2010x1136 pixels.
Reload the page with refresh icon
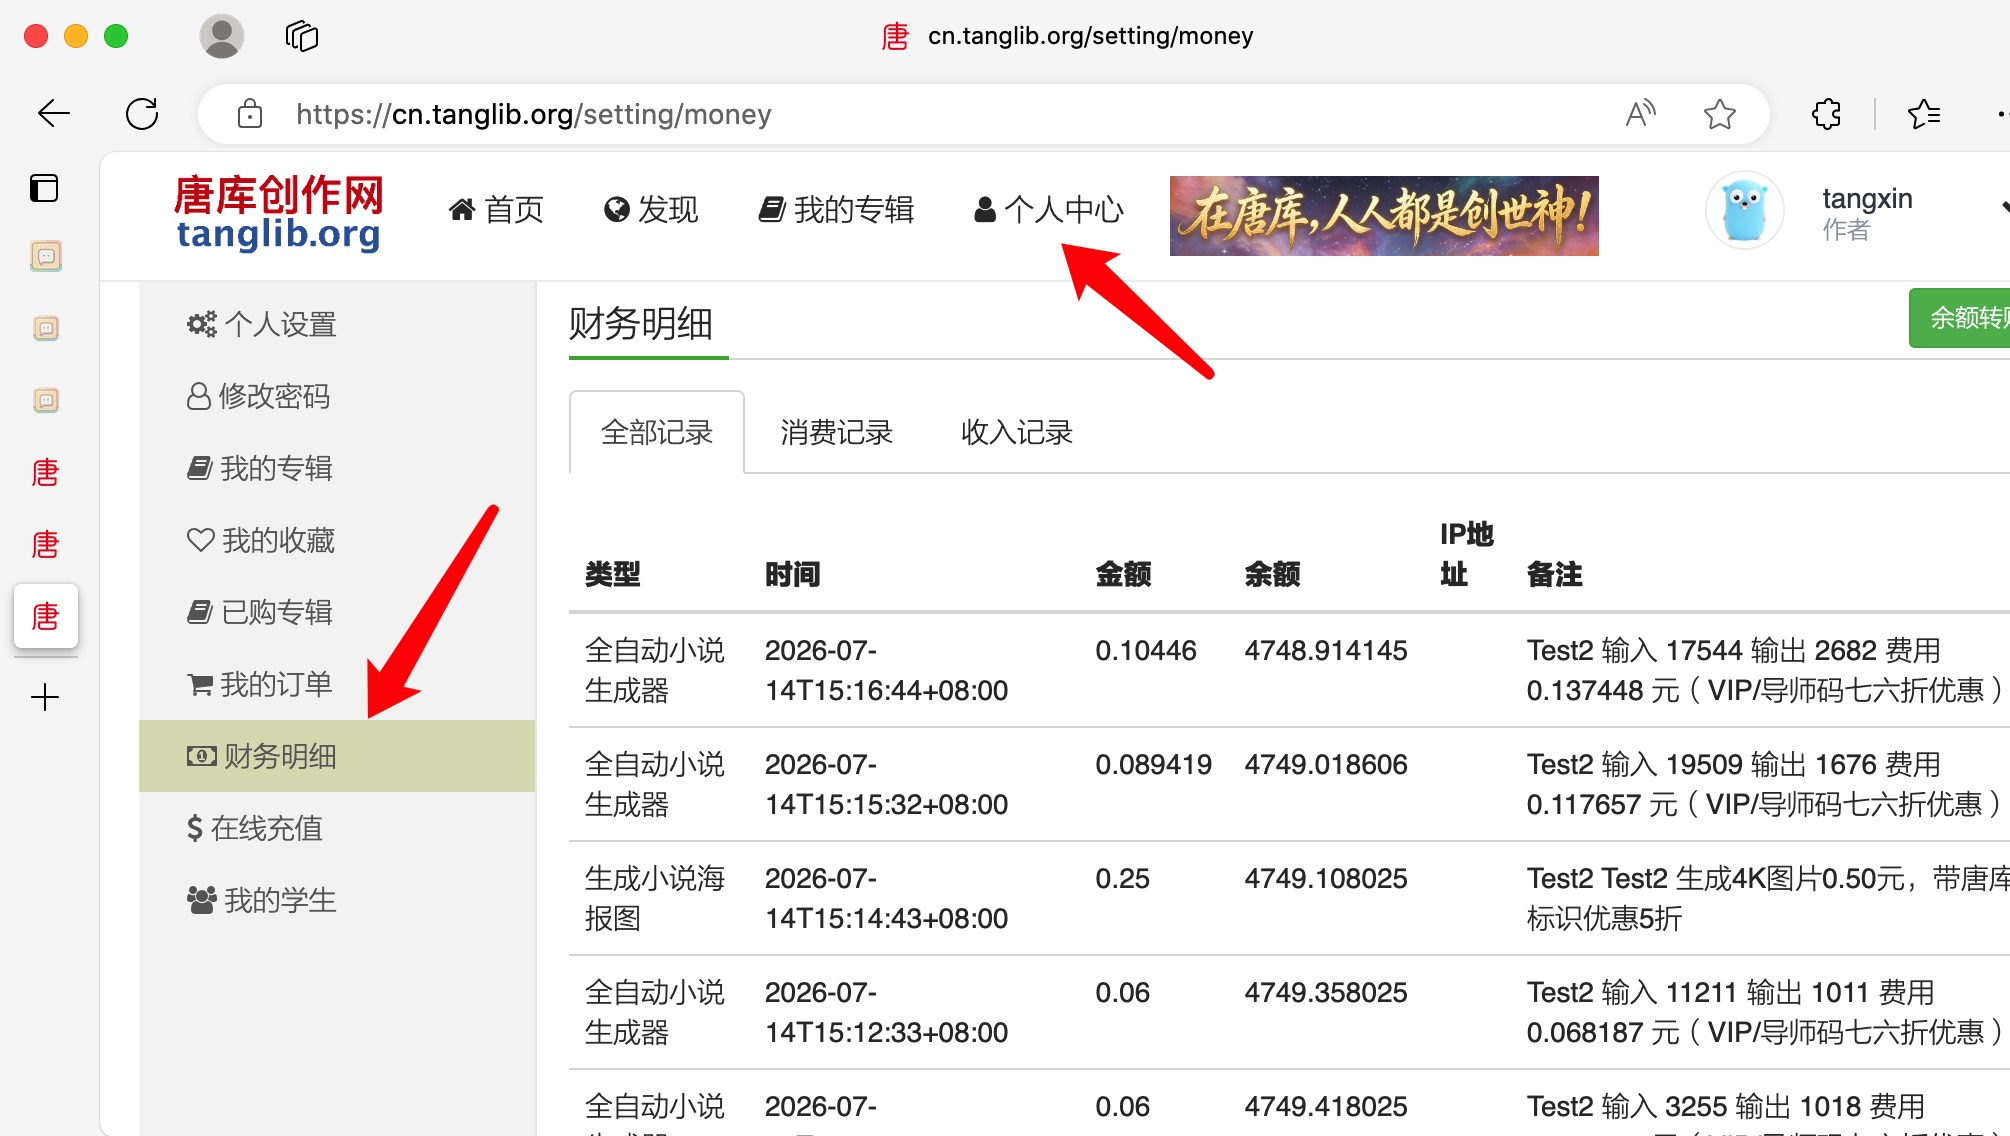142,114
